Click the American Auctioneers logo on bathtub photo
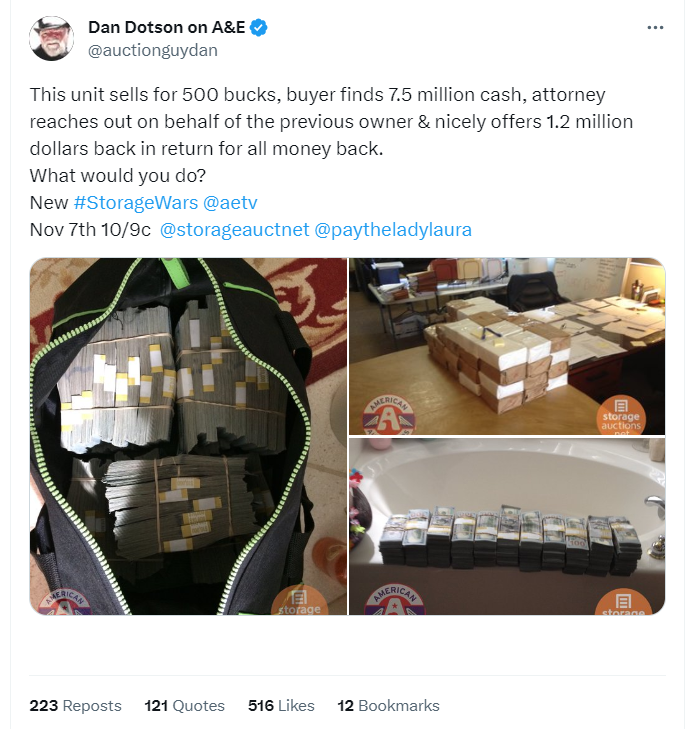The image size is (690, 732). click(395, 600)
